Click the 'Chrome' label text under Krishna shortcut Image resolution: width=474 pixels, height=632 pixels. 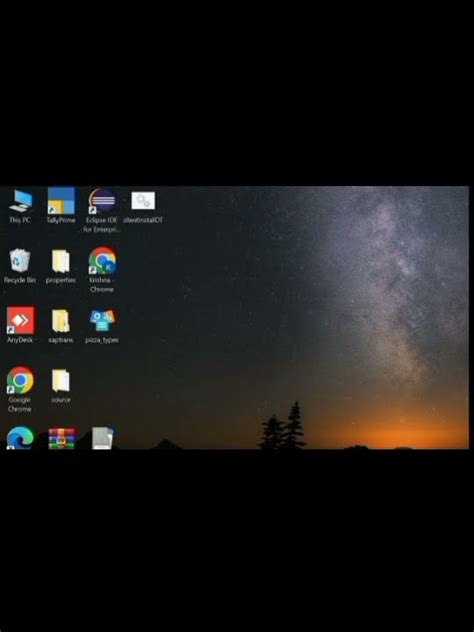coord(102,289)
